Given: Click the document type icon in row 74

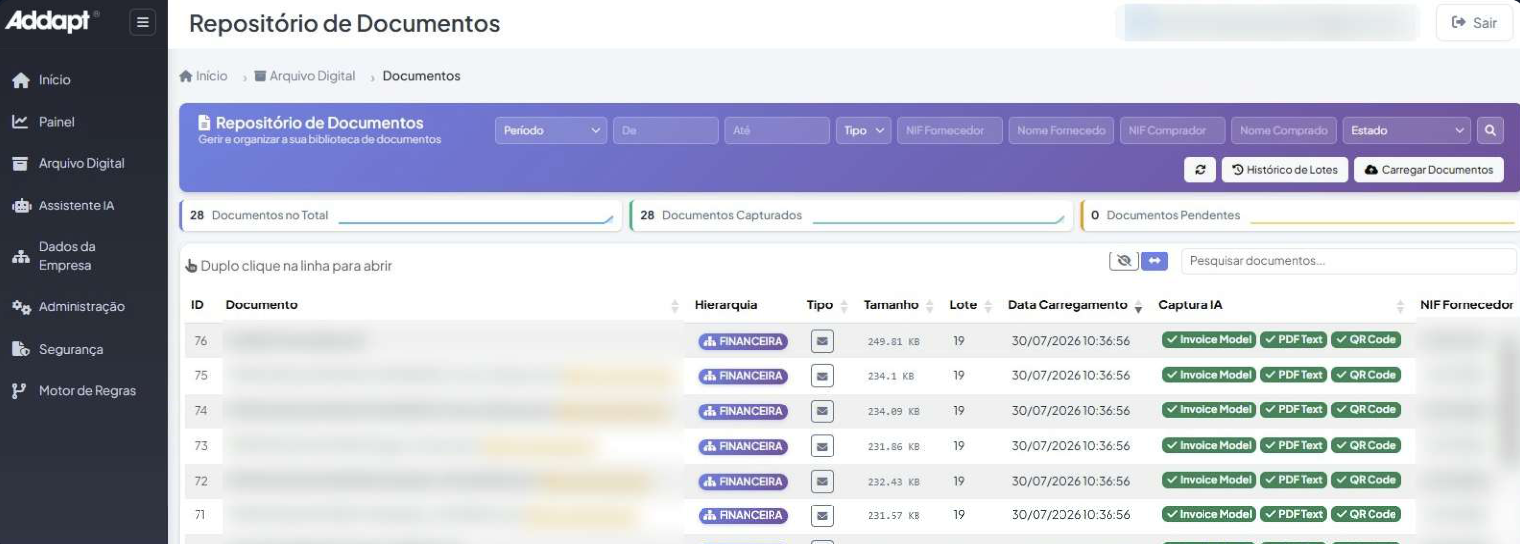Looking at the screenshot, I should coord(822,411).
